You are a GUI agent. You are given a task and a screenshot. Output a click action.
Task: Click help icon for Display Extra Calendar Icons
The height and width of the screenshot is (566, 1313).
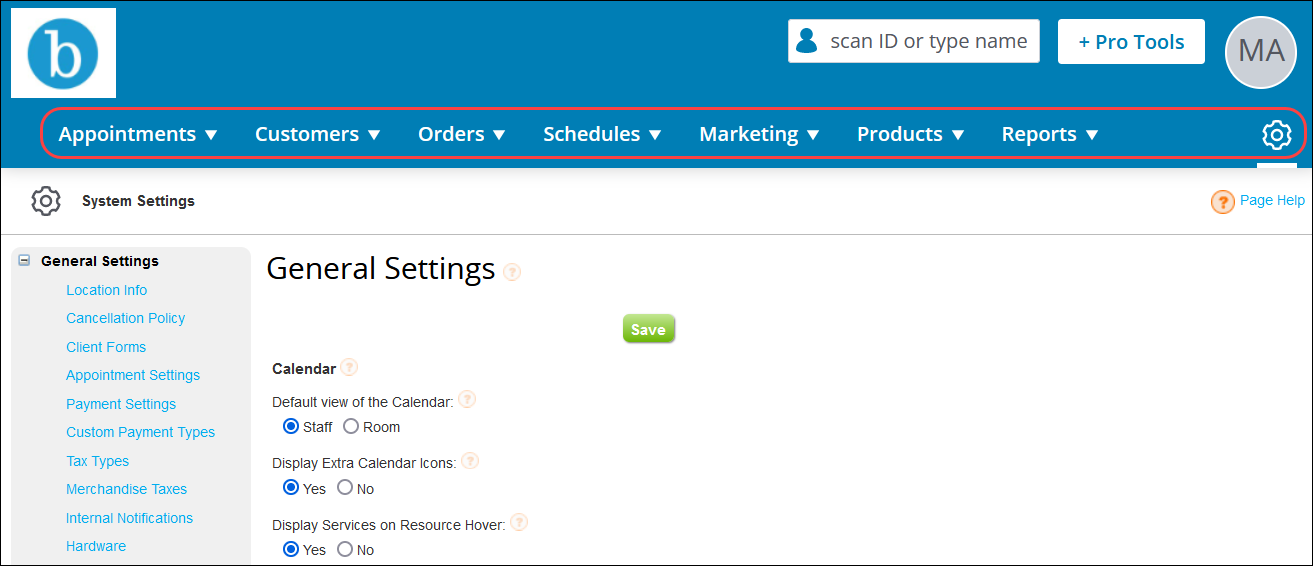(470, 462)
